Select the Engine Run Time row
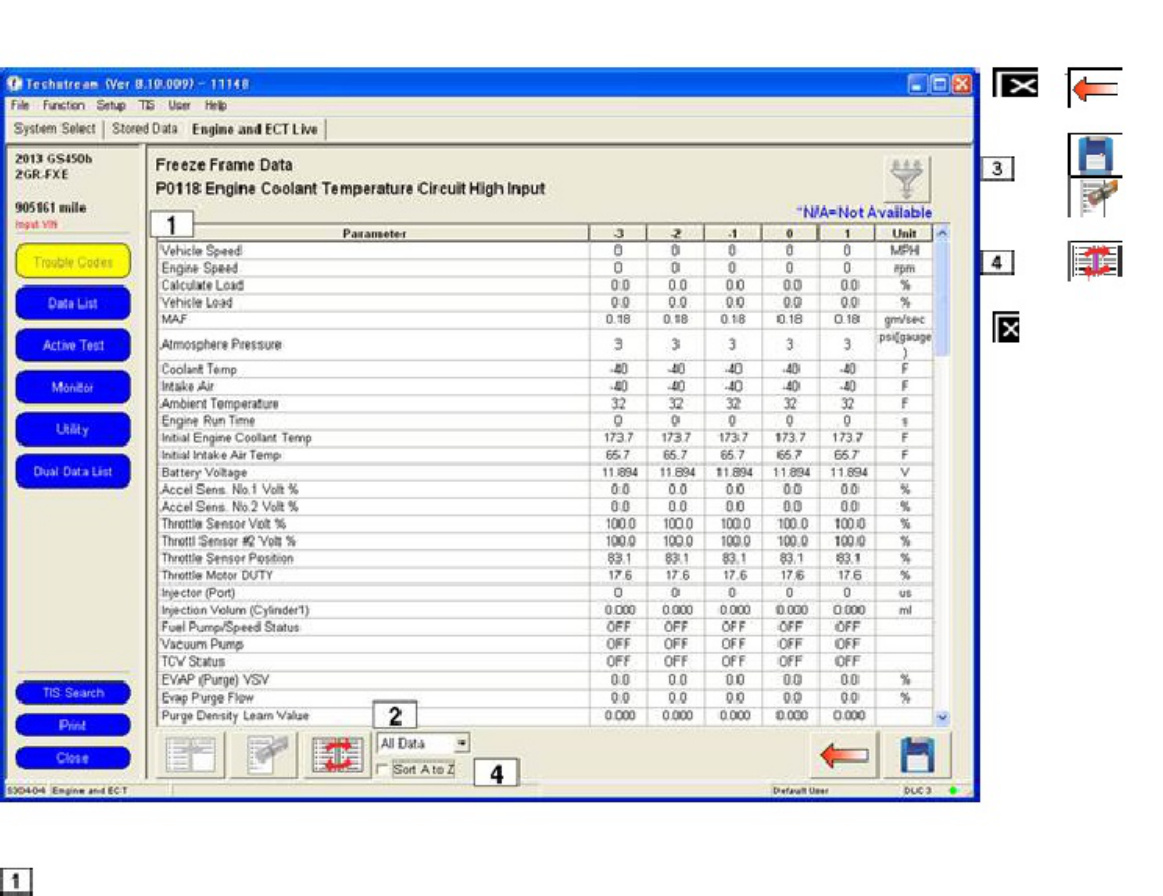 546,421
